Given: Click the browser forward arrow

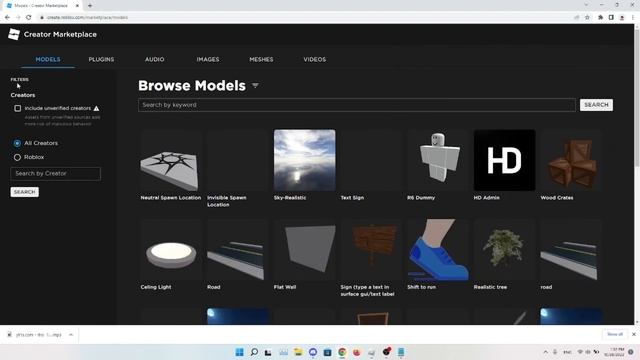Looking at the screenshot, I should tap(18, 18).
